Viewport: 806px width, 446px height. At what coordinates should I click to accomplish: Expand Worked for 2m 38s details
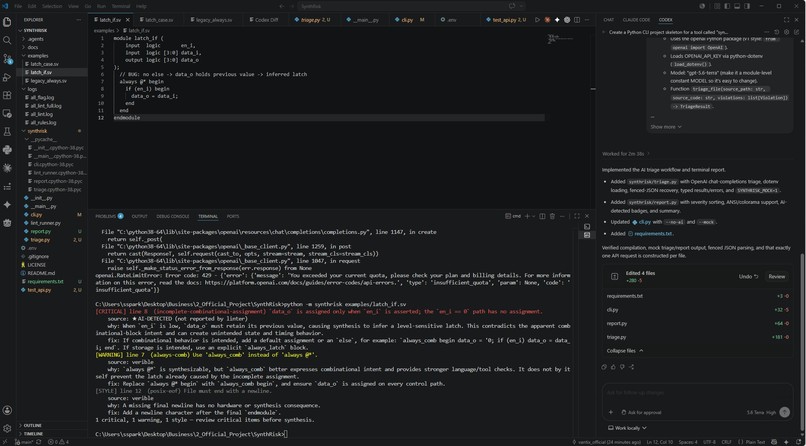pyautogui.click(x=626, y=154)
